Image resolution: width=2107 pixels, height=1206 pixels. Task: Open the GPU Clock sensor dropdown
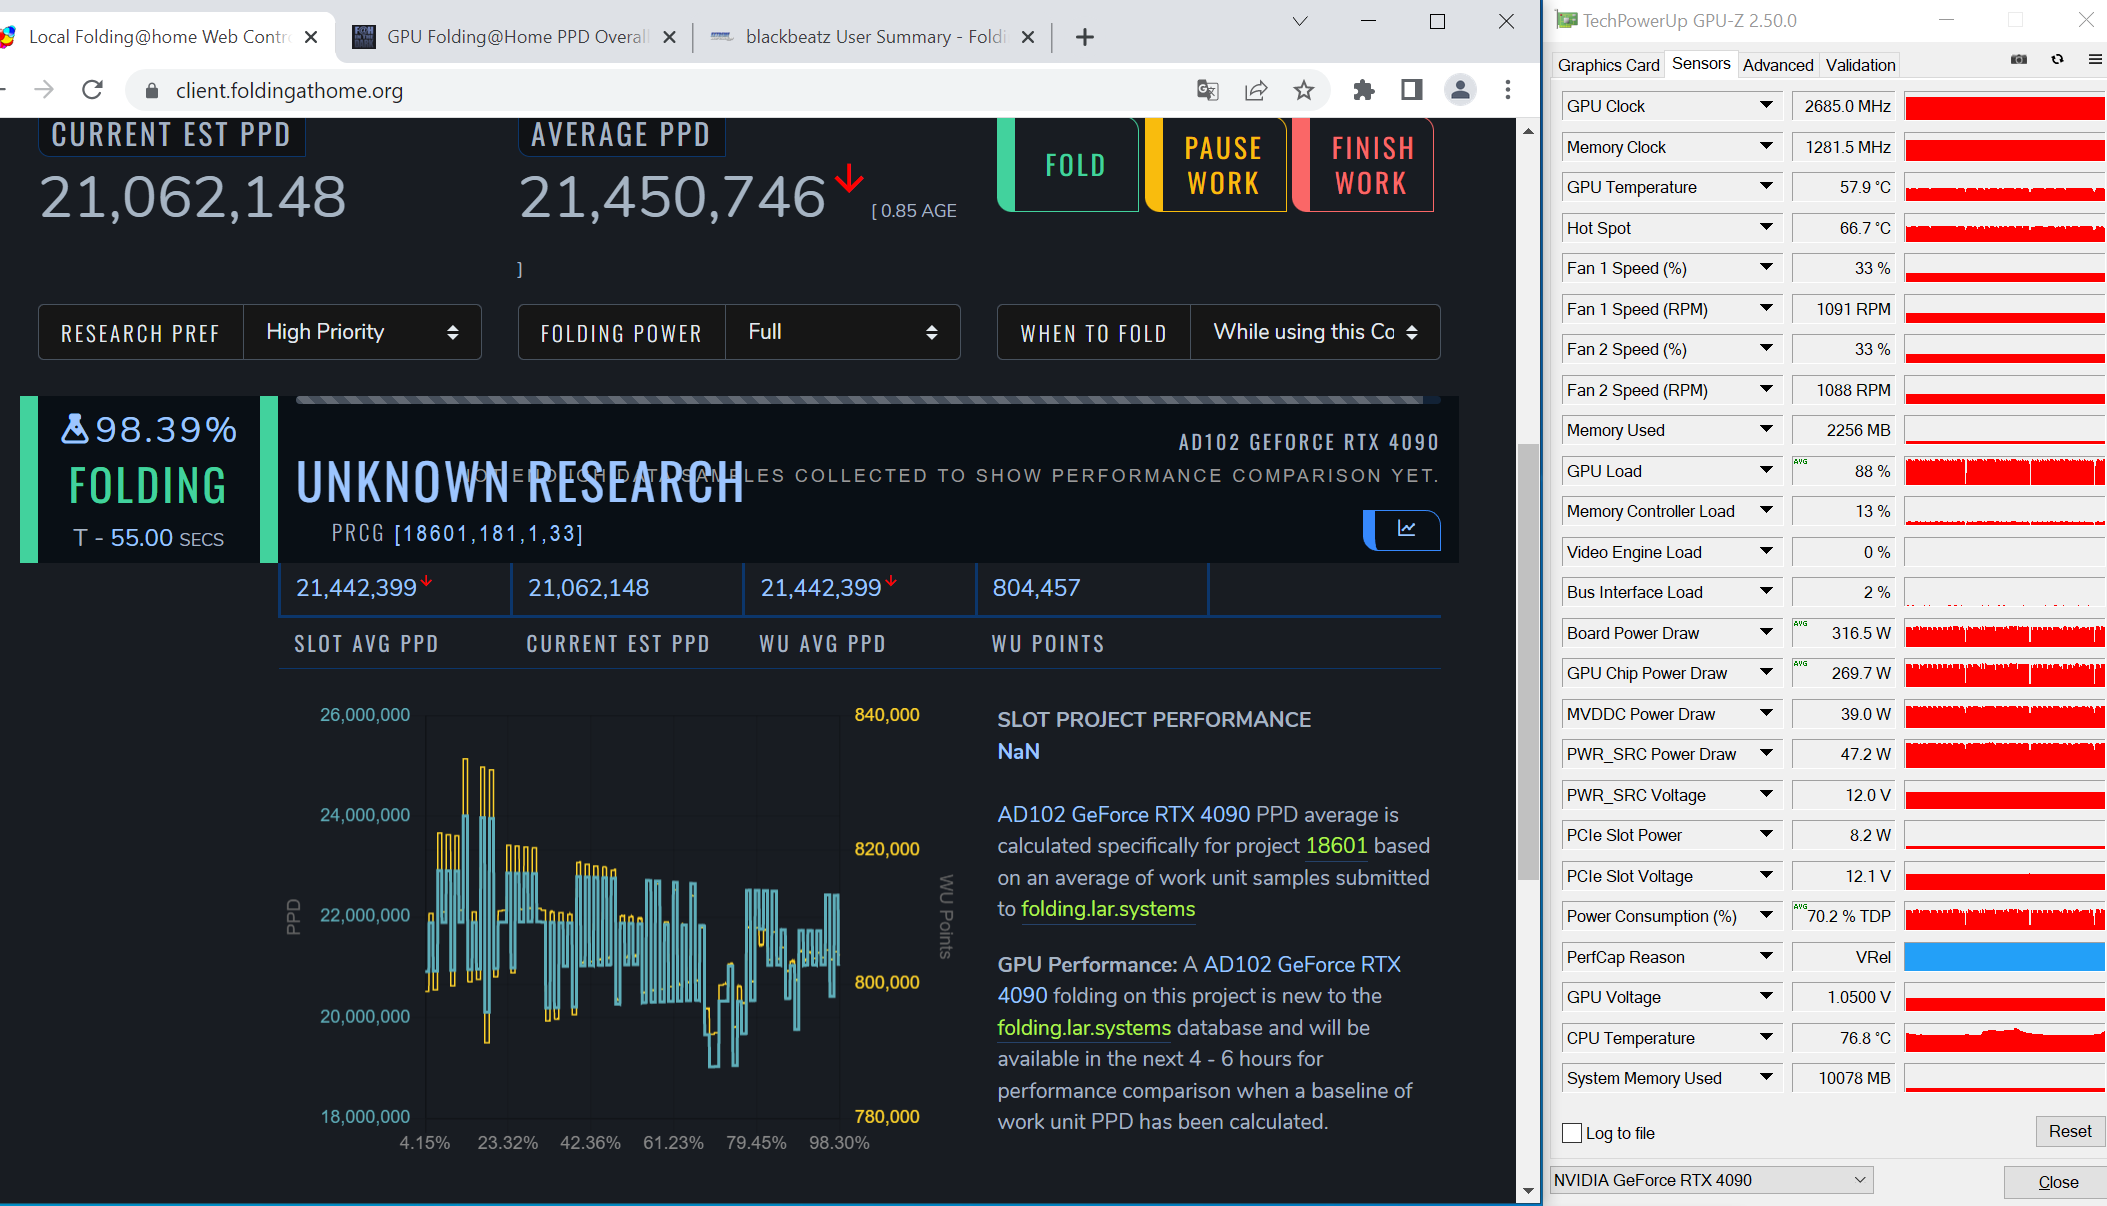click(x=1767, y=105)
